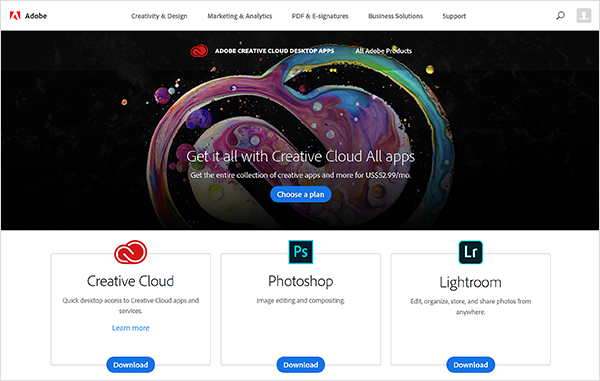Click the Photoshop Ps app icon
600x381 pixels.
pyautogui.click(x=300, y=252)
